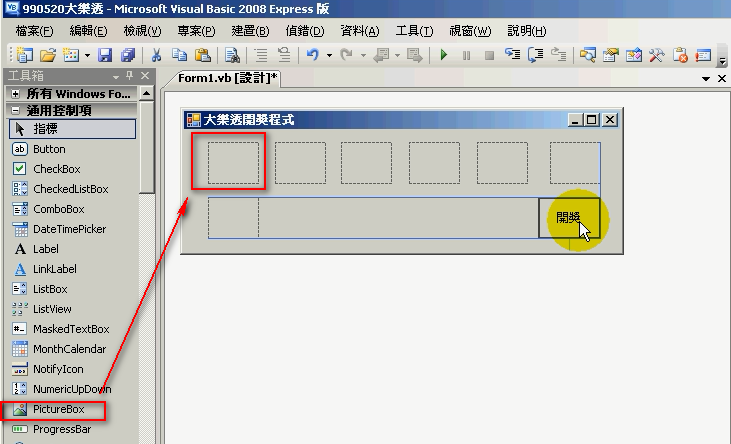Click the New Project toolbar icon
The height and width of the screenshot is (444, 731).
coord(24,55)
